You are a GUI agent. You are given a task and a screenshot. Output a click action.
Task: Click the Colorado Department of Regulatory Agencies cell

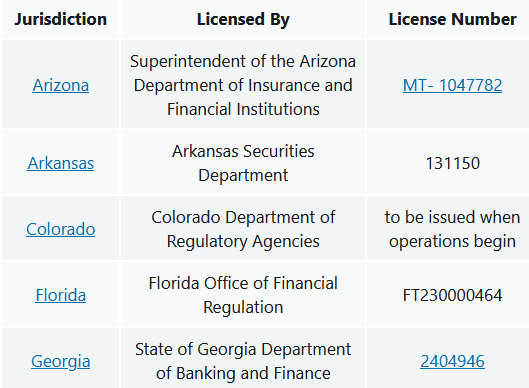[x=243, y=229]
